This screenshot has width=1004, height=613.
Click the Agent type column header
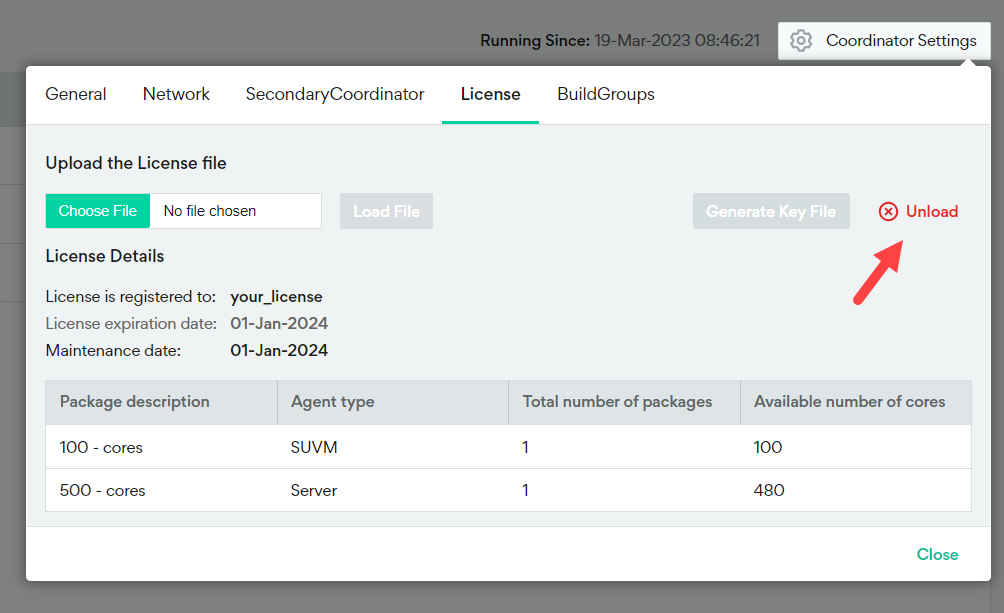pos(333,402)
